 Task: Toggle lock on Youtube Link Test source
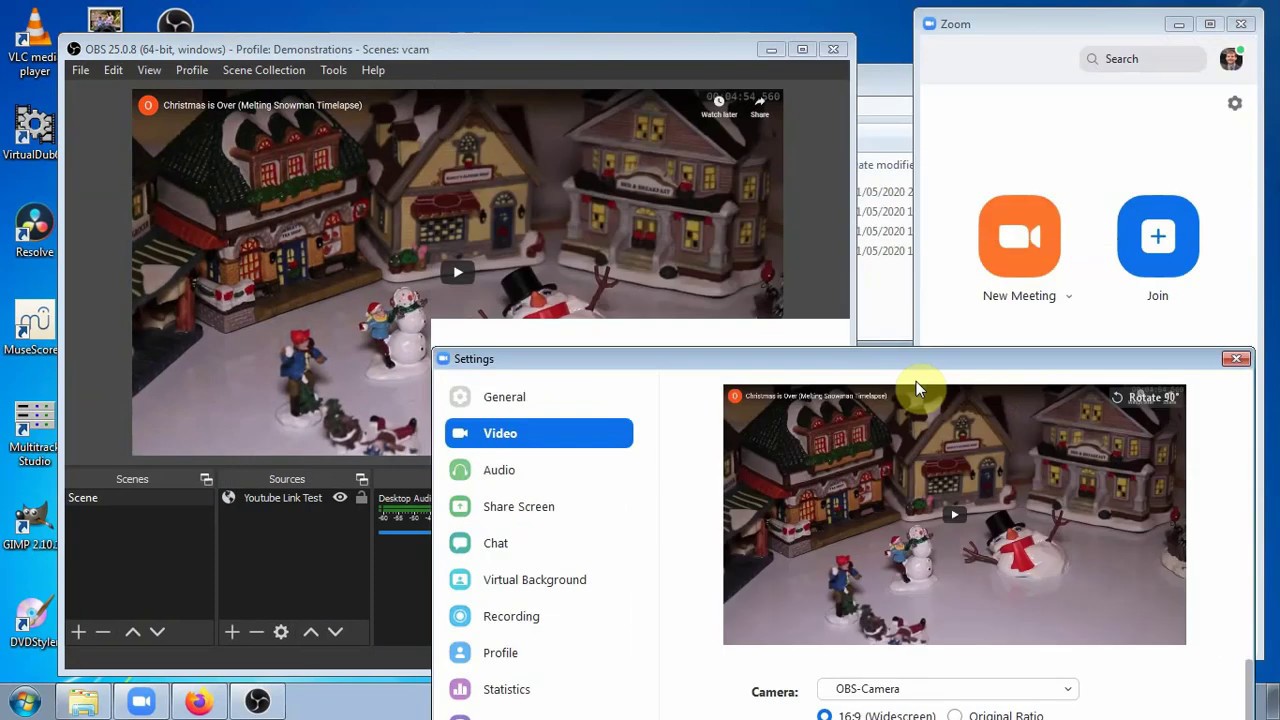(x=361, y=498)
